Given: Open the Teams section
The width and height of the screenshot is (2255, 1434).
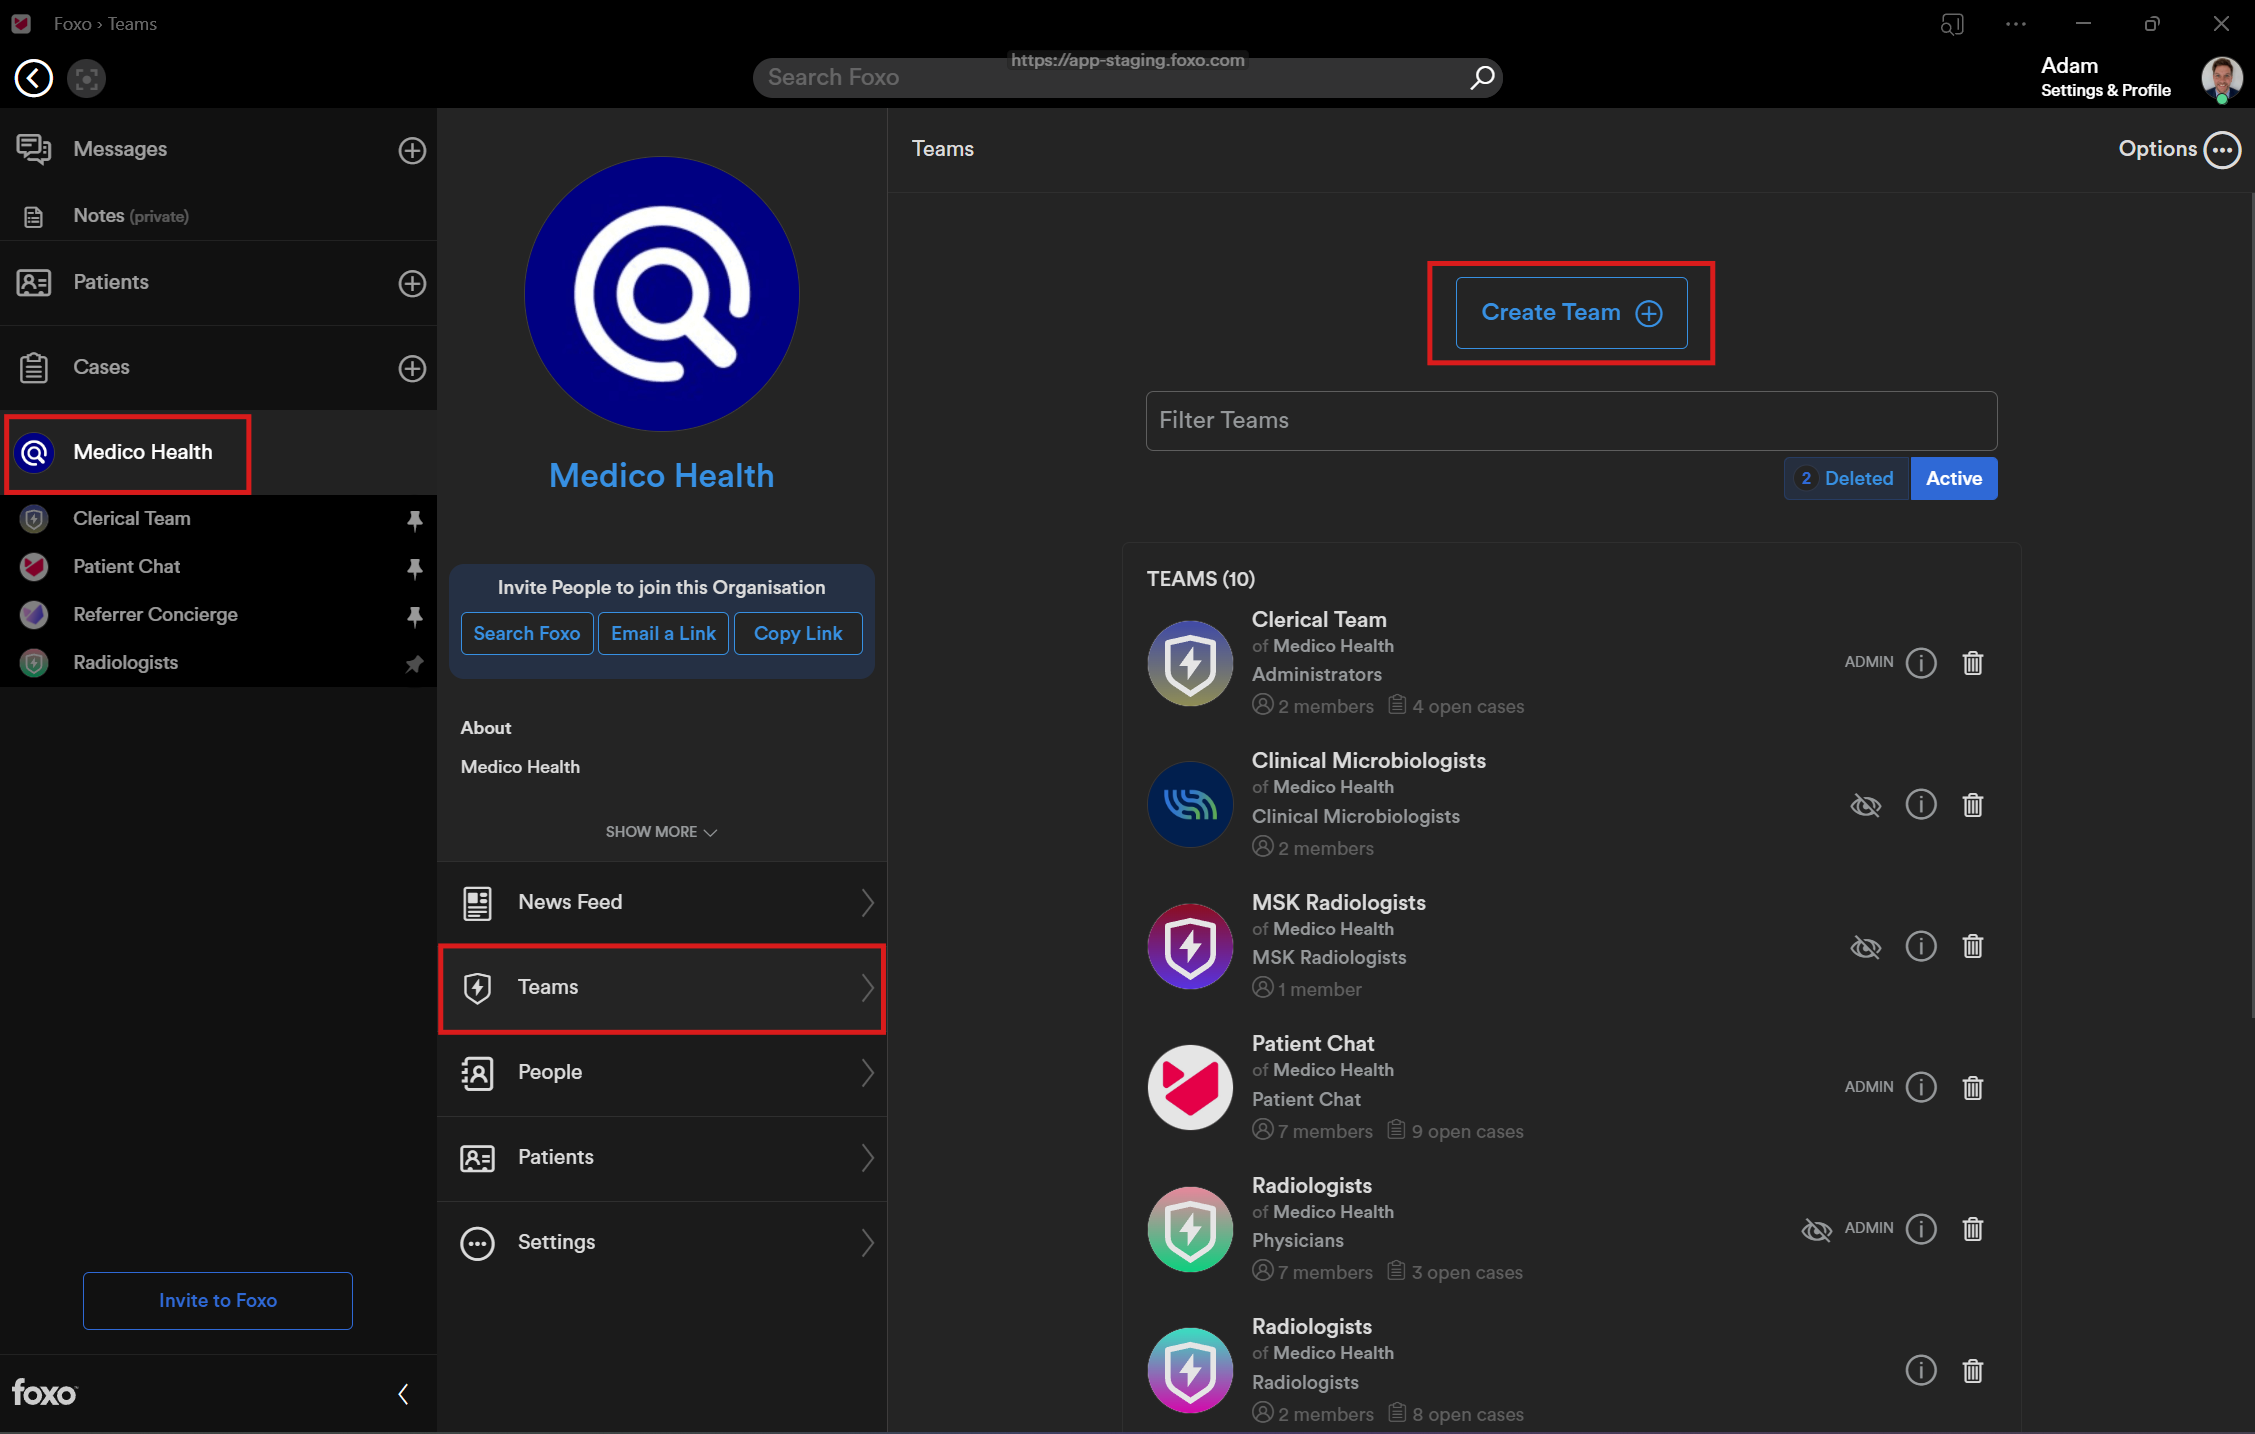Looking at the screenshot, I should [x=662, y=988].
